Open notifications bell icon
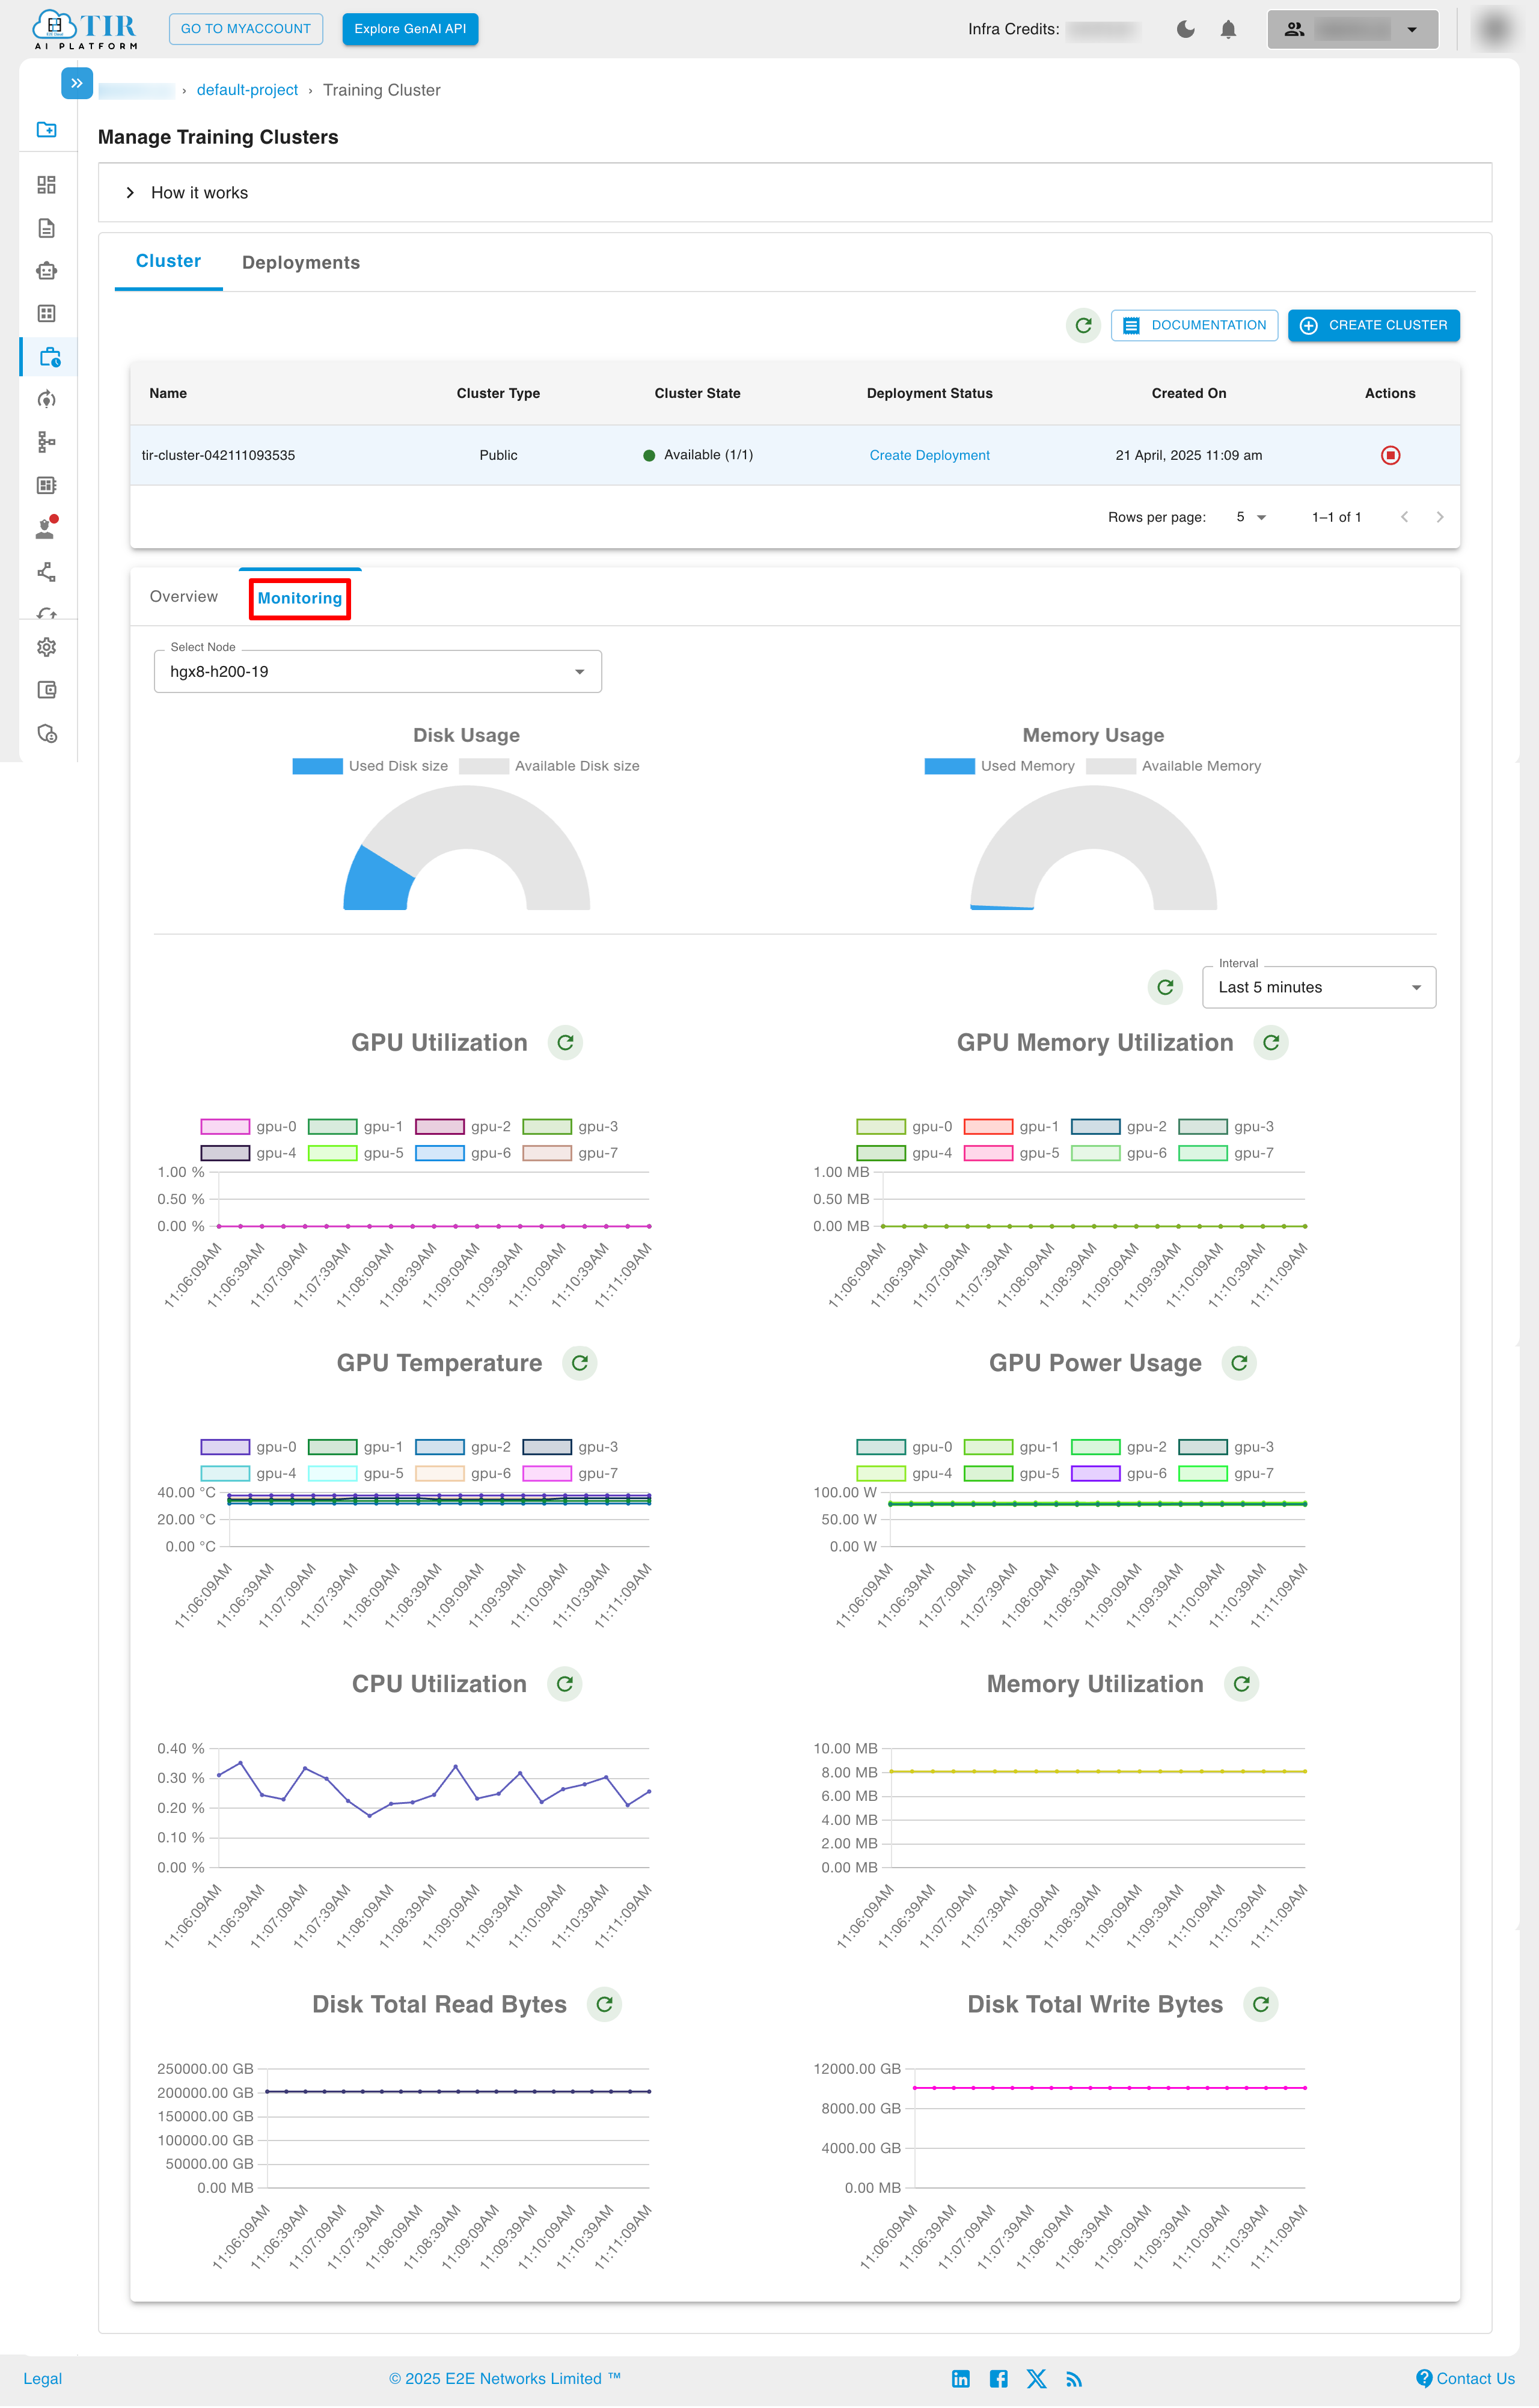 1228,29
